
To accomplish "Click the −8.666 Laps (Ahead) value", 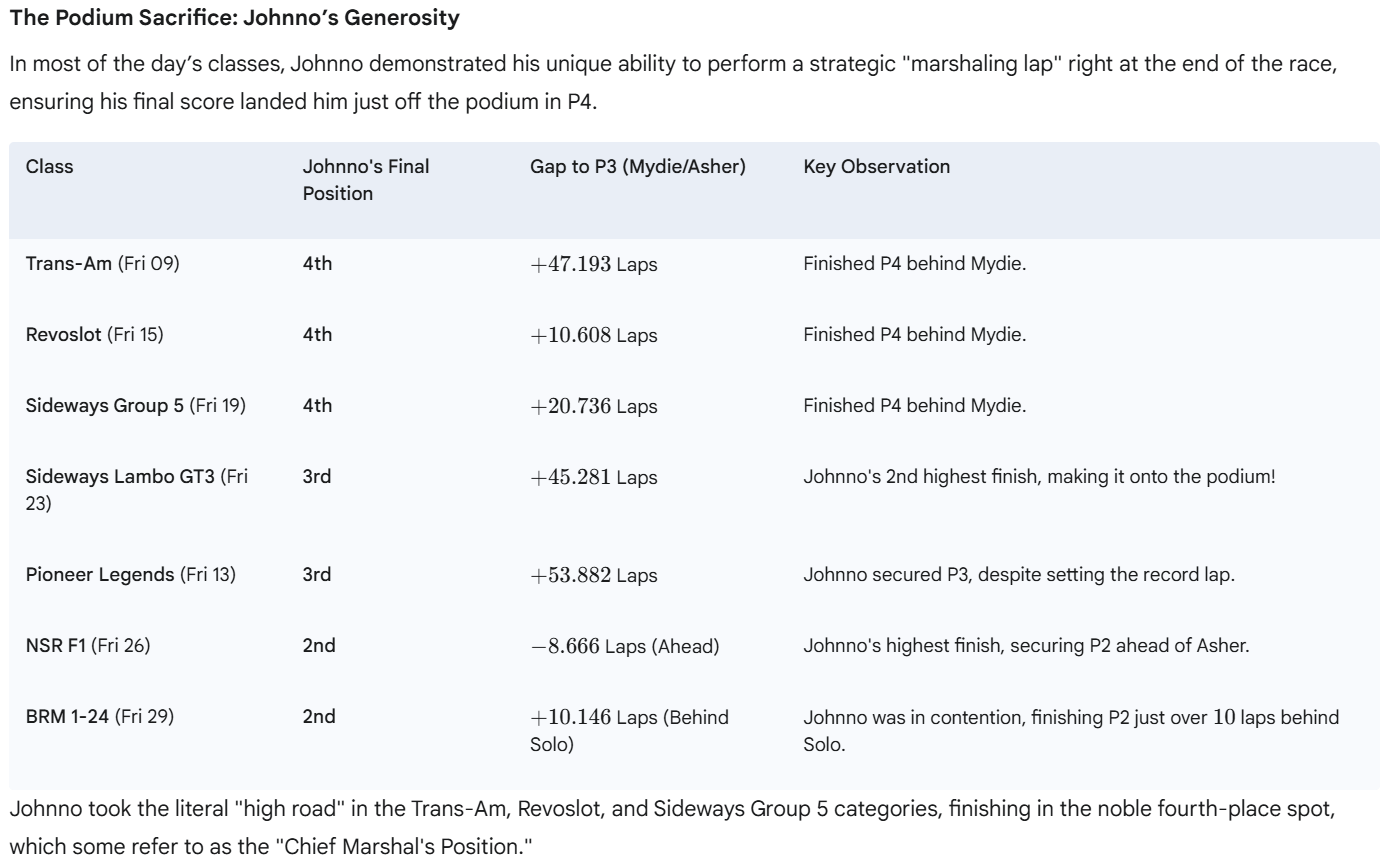I will [624, 646].
